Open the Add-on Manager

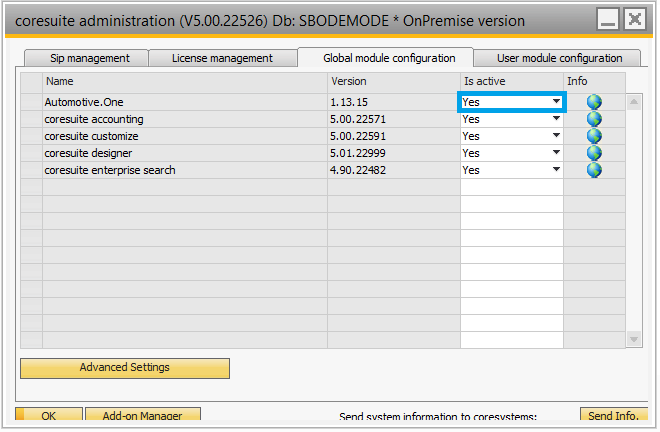point(142,416)
